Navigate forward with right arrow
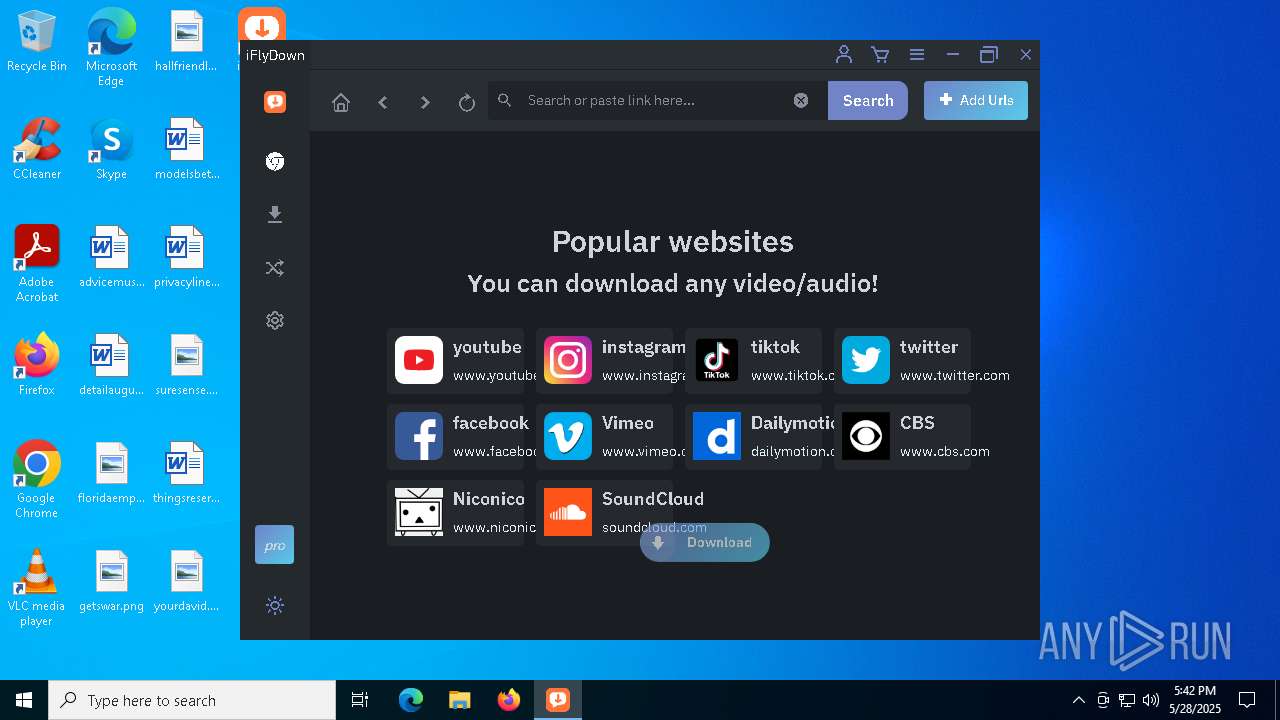This screenshot has height=720, width=1280. (x=425, y=102)
